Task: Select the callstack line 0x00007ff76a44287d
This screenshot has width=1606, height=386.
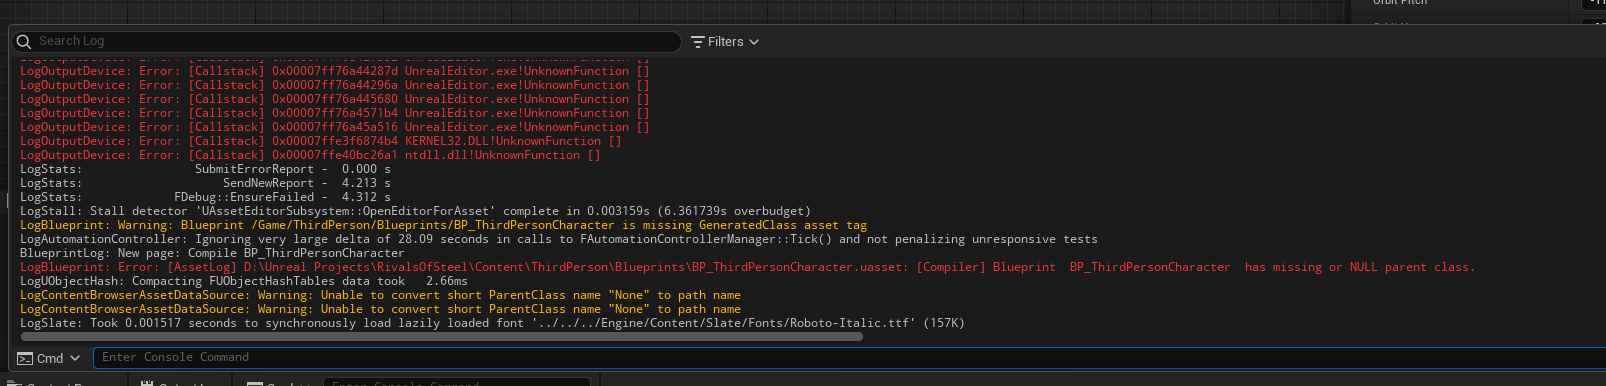Action: click(x=335, y=71)
